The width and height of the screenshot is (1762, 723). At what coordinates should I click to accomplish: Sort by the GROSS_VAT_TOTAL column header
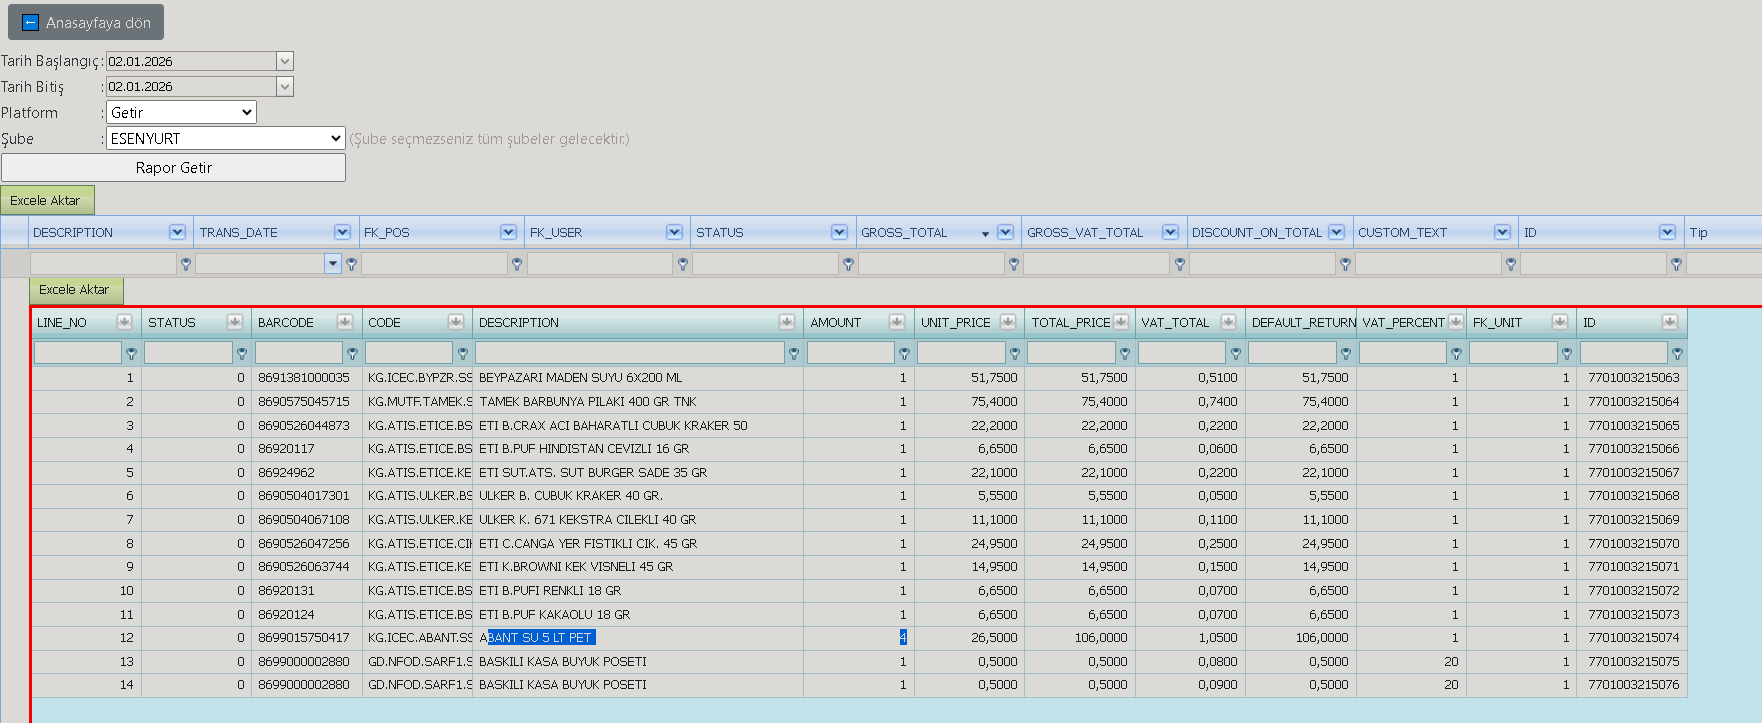point(1085,232)
